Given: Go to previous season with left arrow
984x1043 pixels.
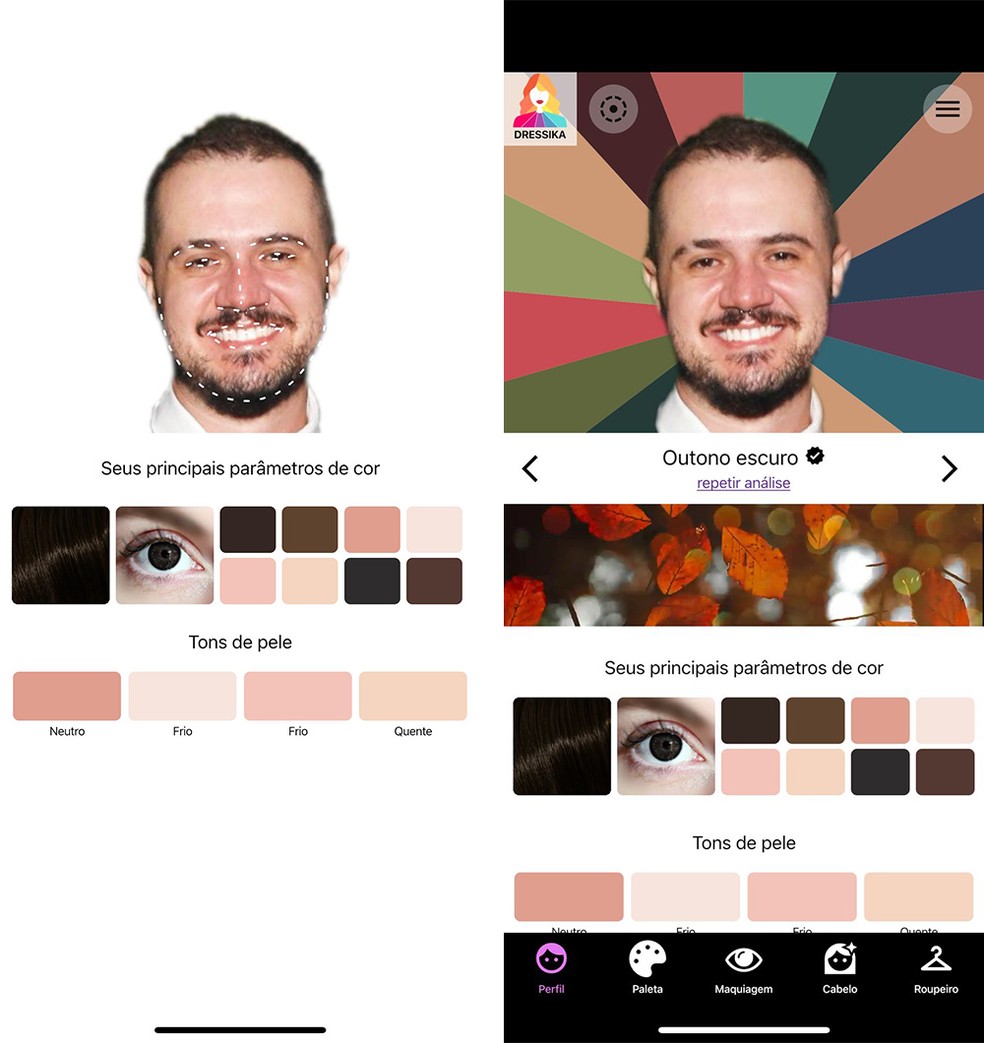Looking at the screenshot, I should pos(530,468).
